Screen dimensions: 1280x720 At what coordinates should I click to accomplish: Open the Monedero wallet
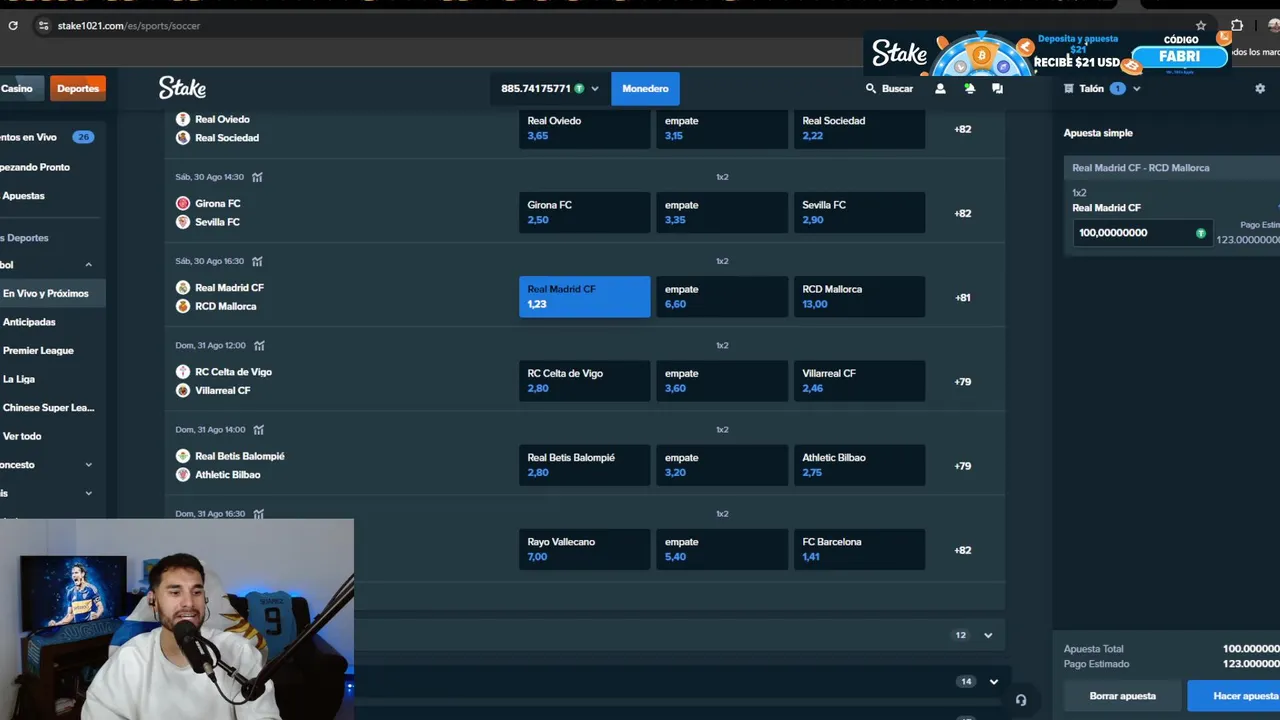645,89
